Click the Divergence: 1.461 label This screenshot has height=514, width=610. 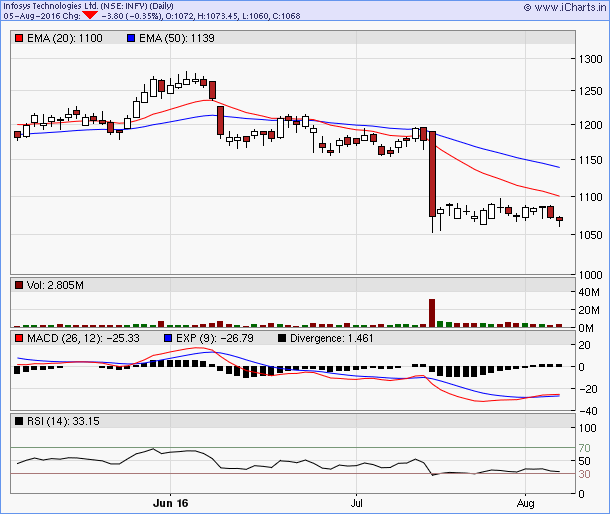point(331,338)
